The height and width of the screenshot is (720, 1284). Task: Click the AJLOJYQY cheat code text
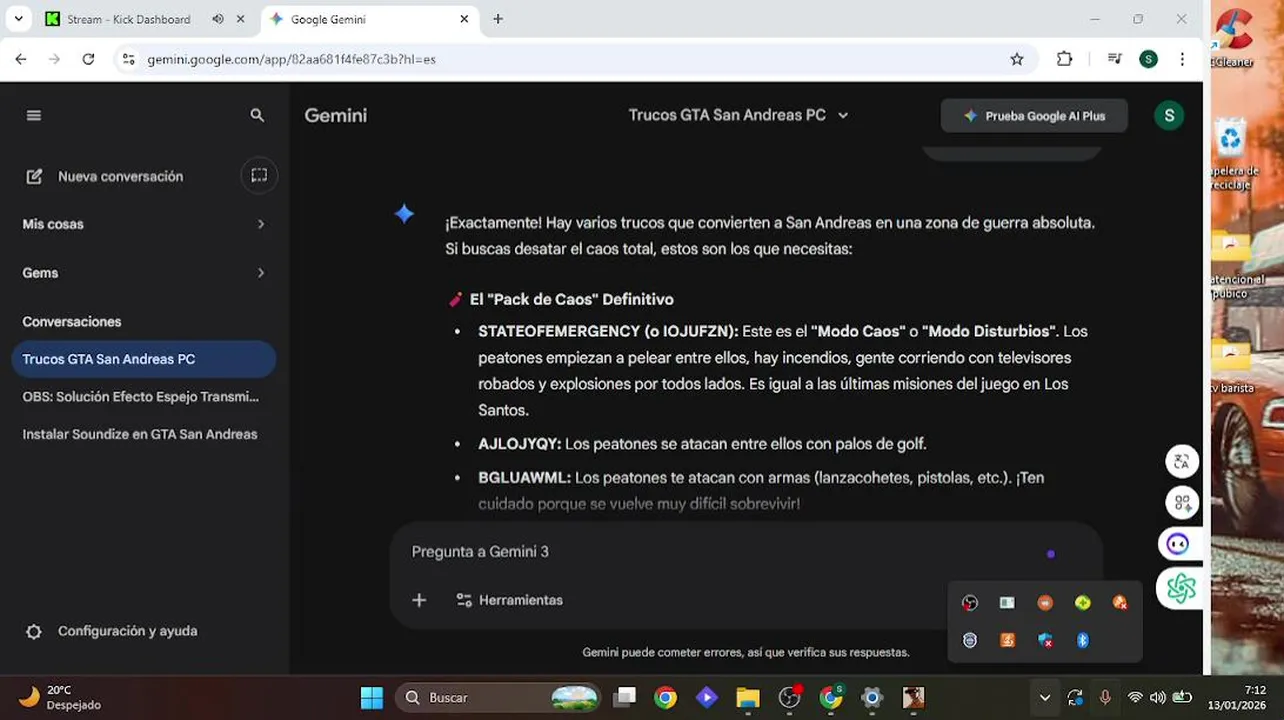coord(520,444)
